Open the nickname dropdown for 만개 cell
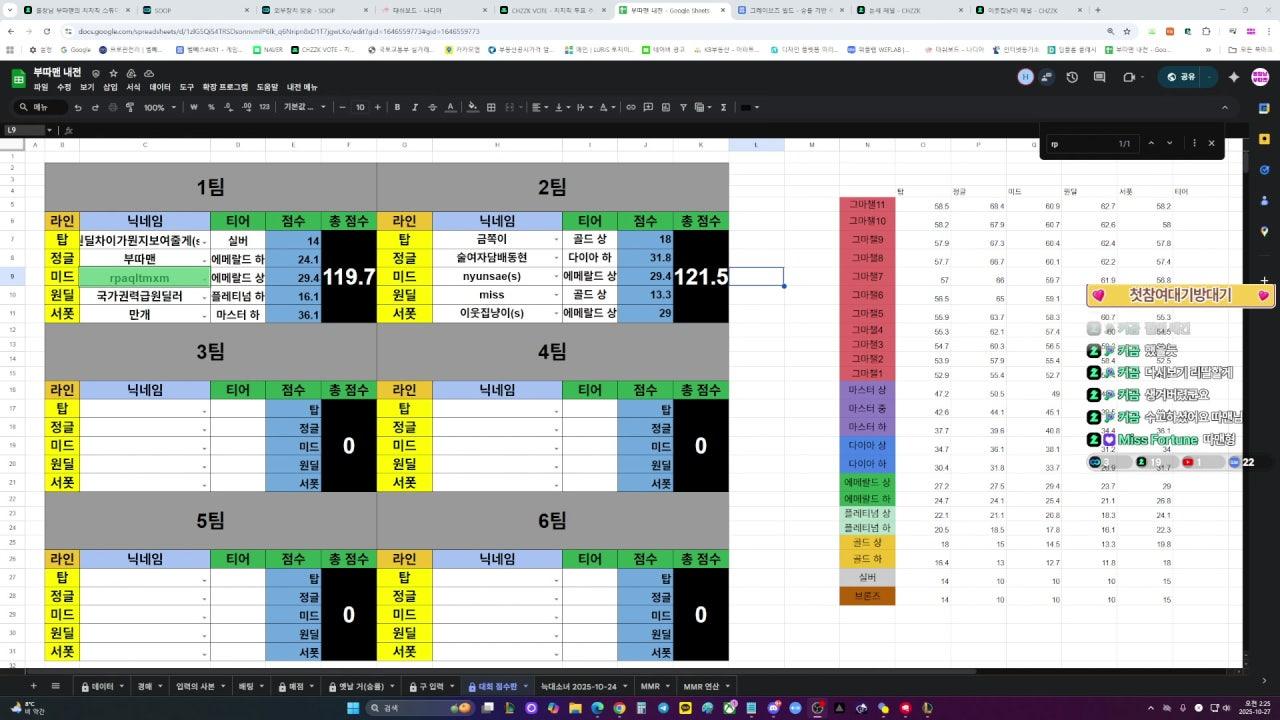 point(205,316)
